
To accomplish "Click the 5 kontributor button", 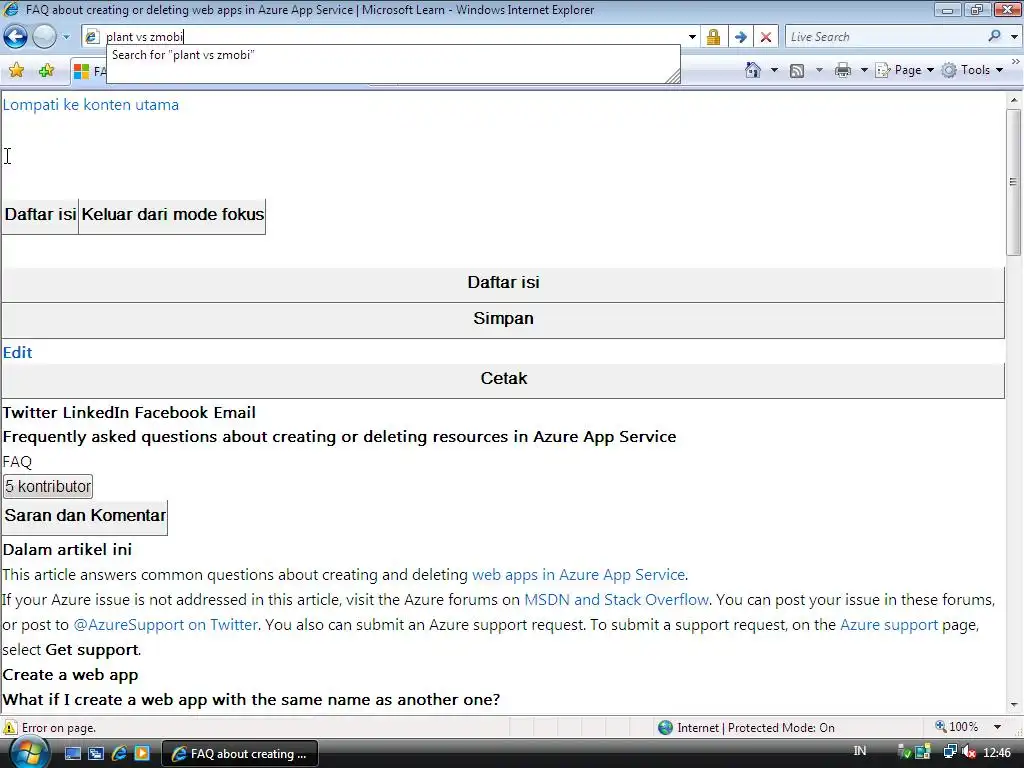I will coord(48,487).
